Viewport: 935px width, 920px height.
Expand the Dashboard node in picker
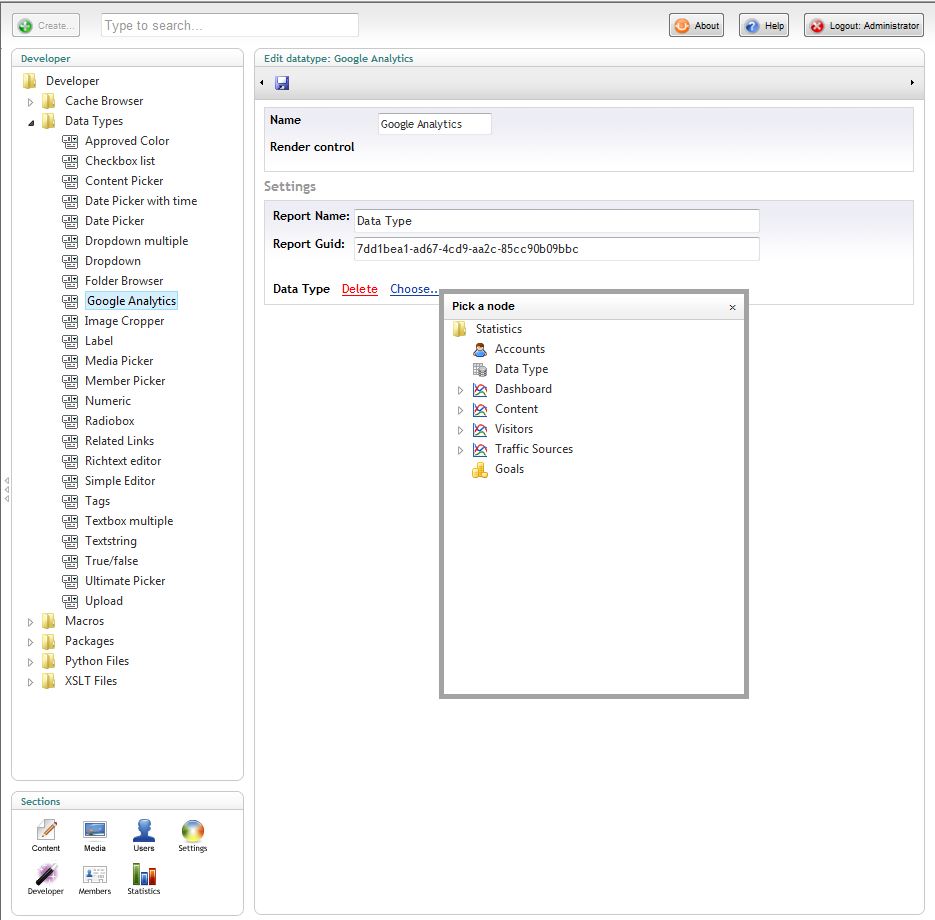[x=460, y=390]
